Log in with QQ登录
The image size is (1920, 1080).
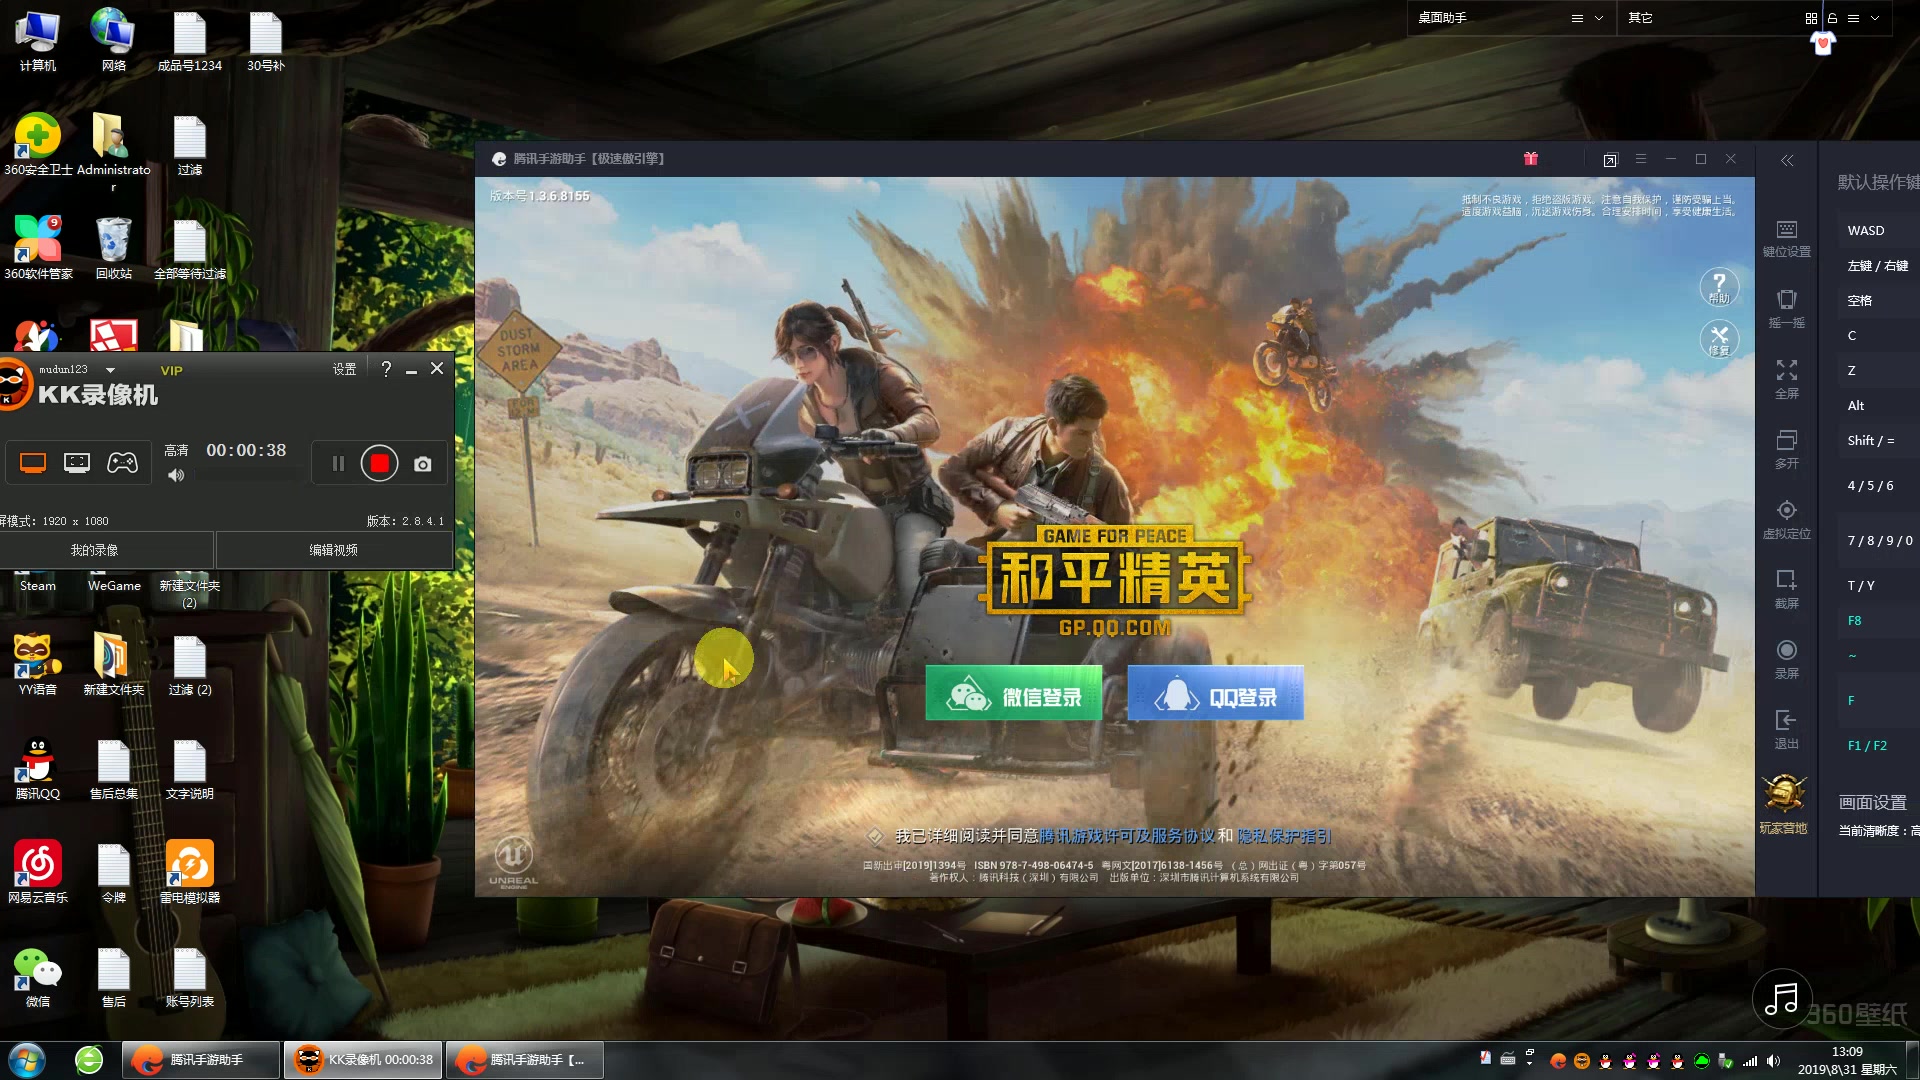click(x=1215, y=693)
